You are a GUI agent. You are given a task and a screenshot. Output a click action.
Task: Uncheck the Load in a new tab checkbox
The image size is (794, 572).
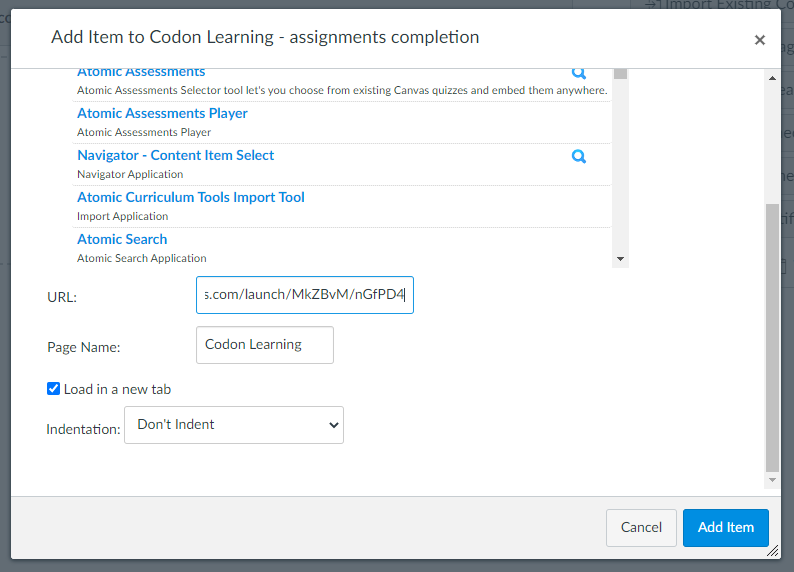[x=53, y=389]
